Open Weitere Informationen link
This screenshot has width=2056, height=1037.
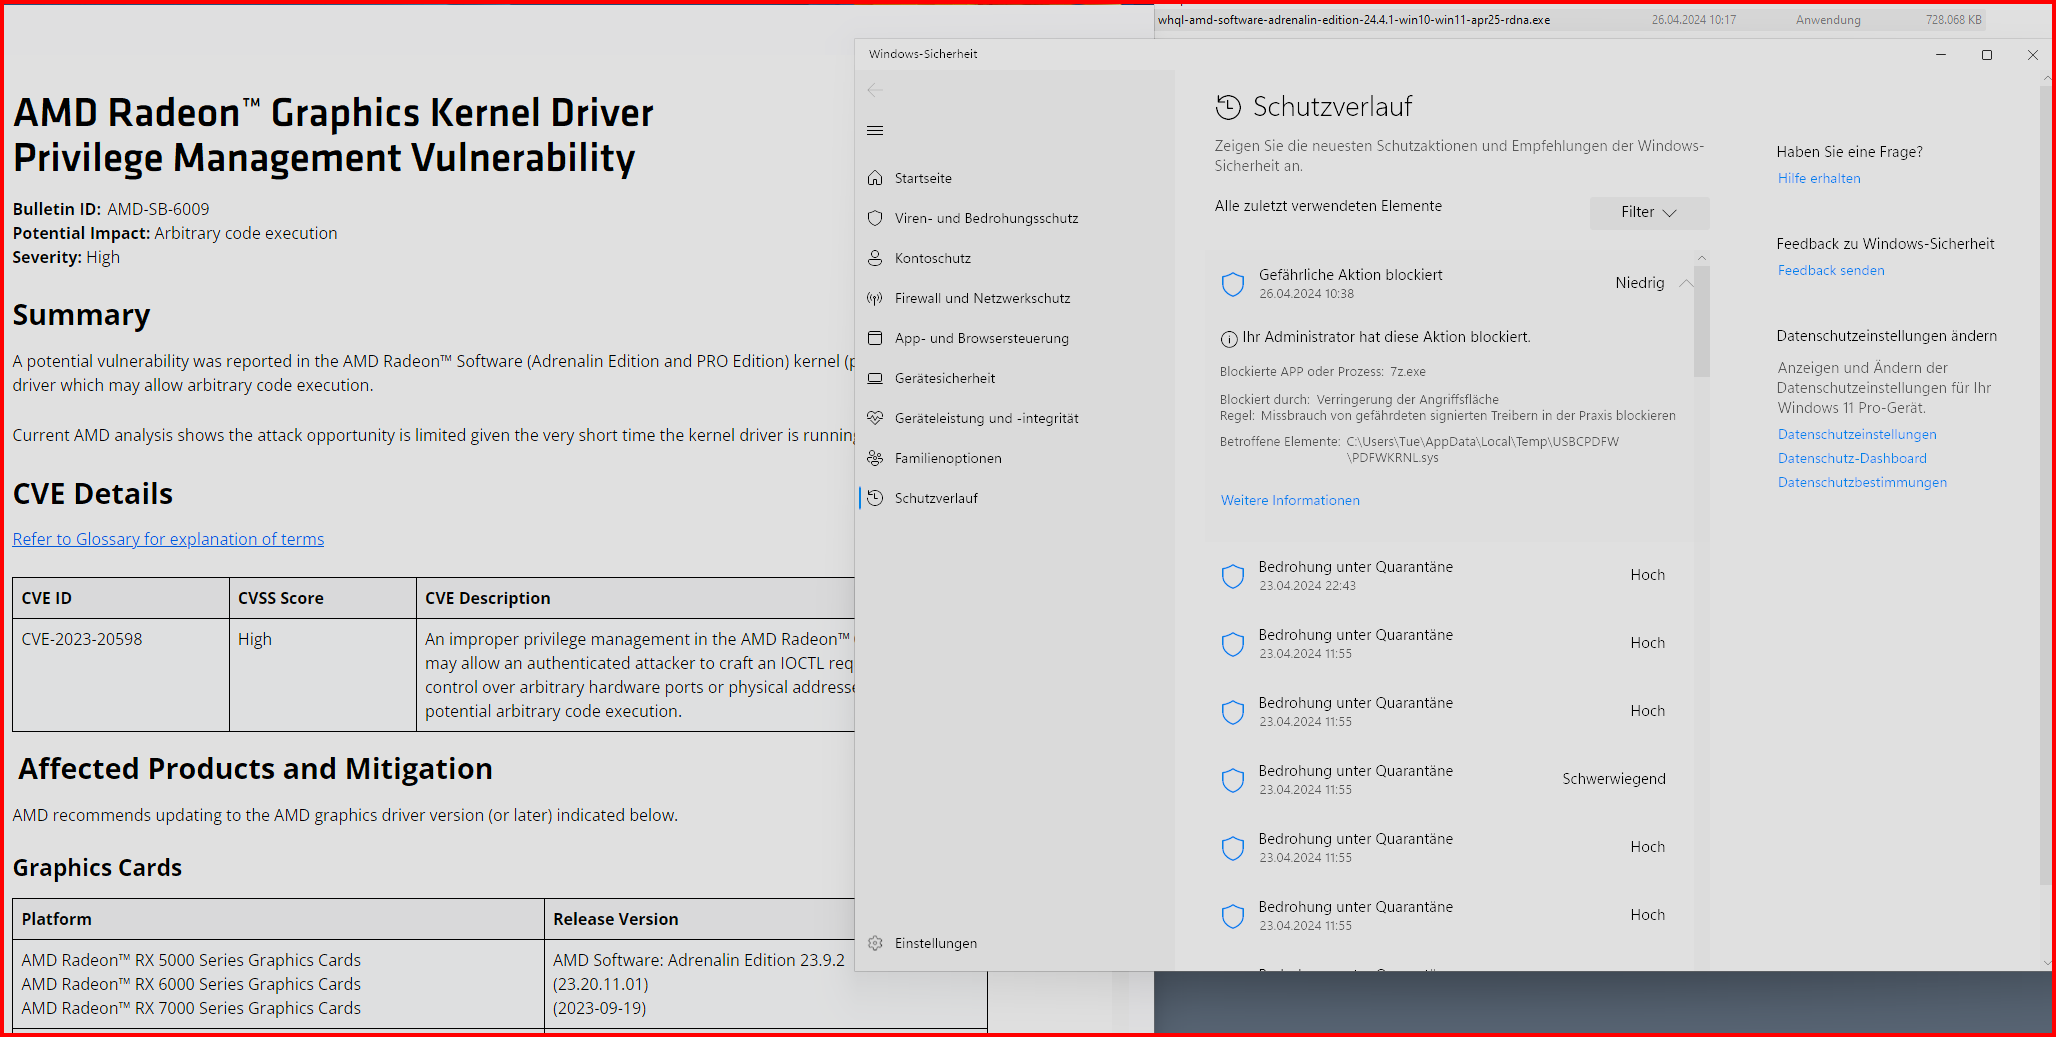1290,500
